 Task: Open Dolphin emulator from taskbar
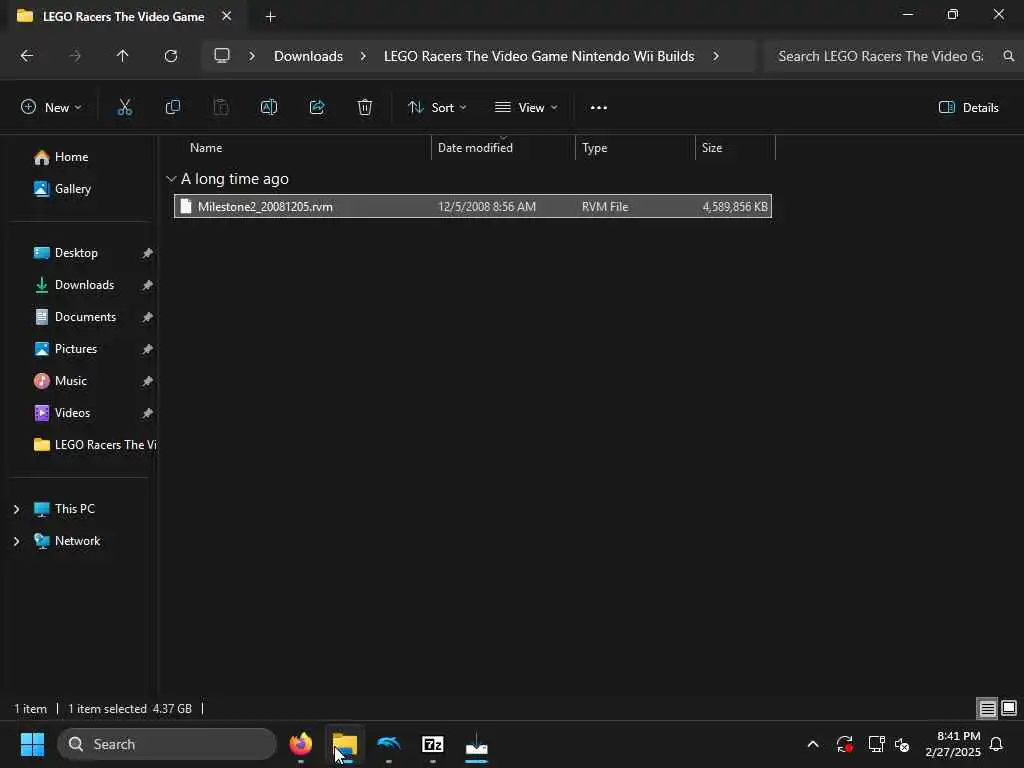click(x=389, y=744)
